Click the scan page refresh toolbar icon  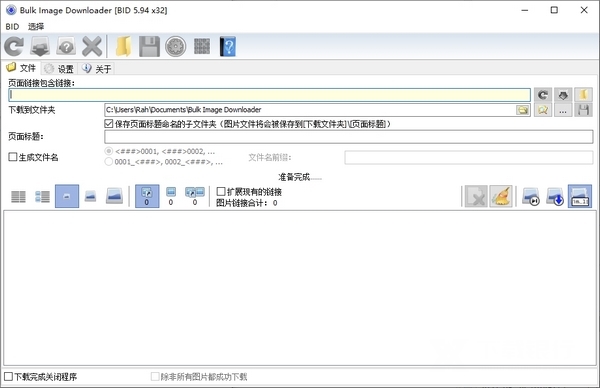click(14, 46)
